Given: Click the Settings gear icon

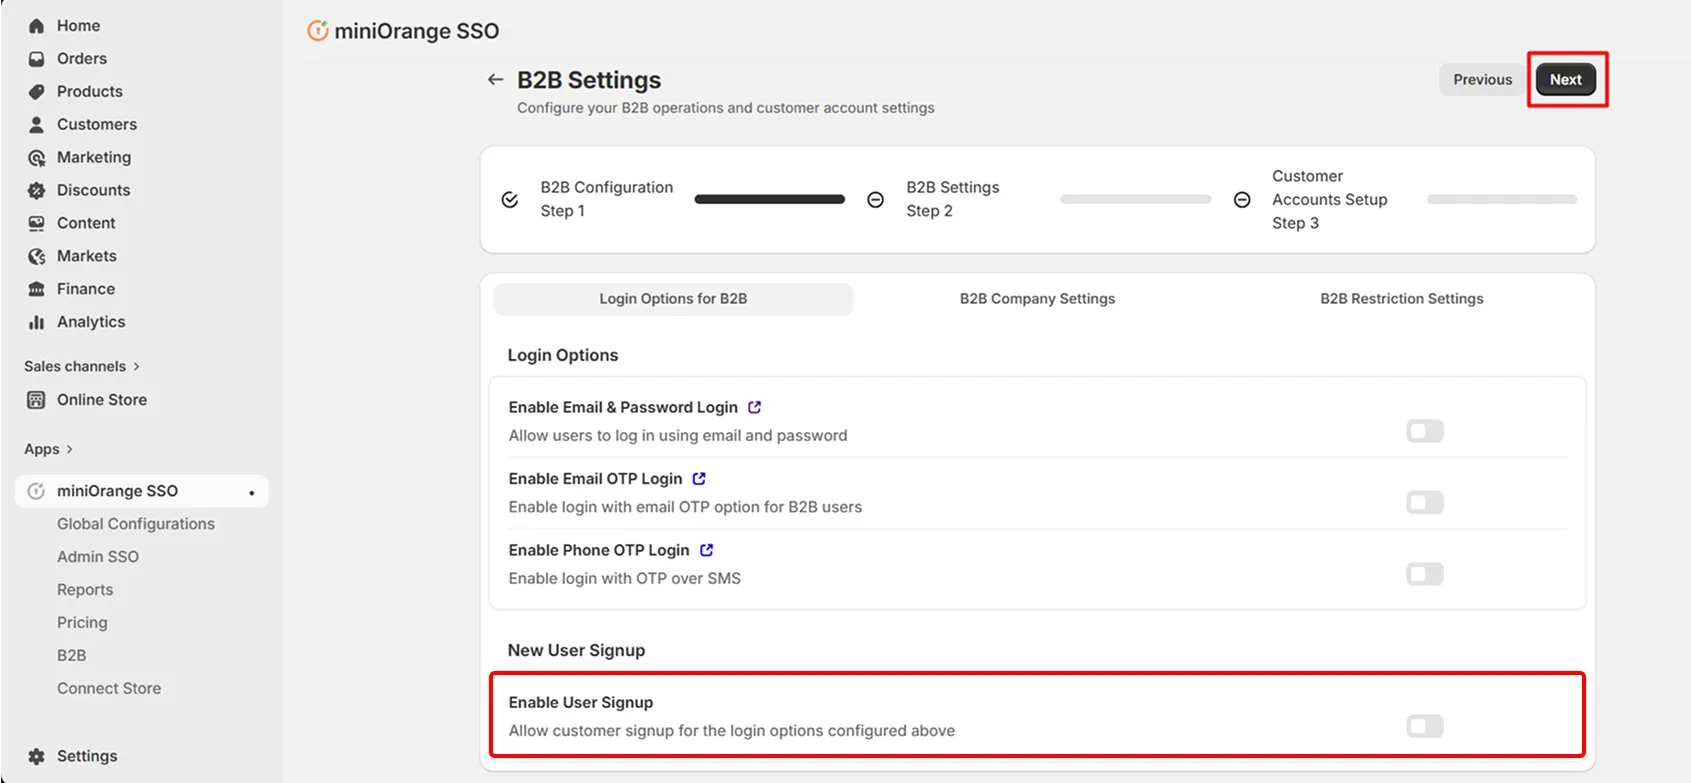Looking at the screenshot, I should pyautogui.click(x=37, y=757).
